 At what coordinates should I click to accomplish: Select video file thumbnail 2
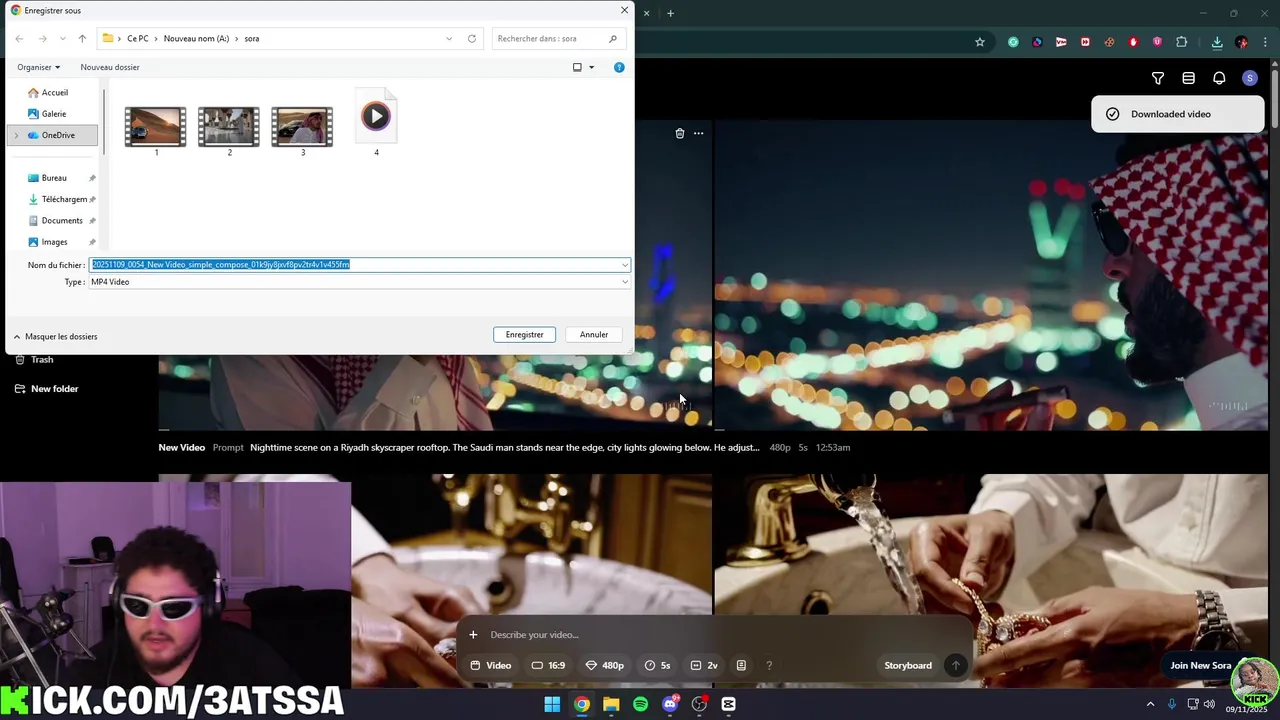[229, 128]
